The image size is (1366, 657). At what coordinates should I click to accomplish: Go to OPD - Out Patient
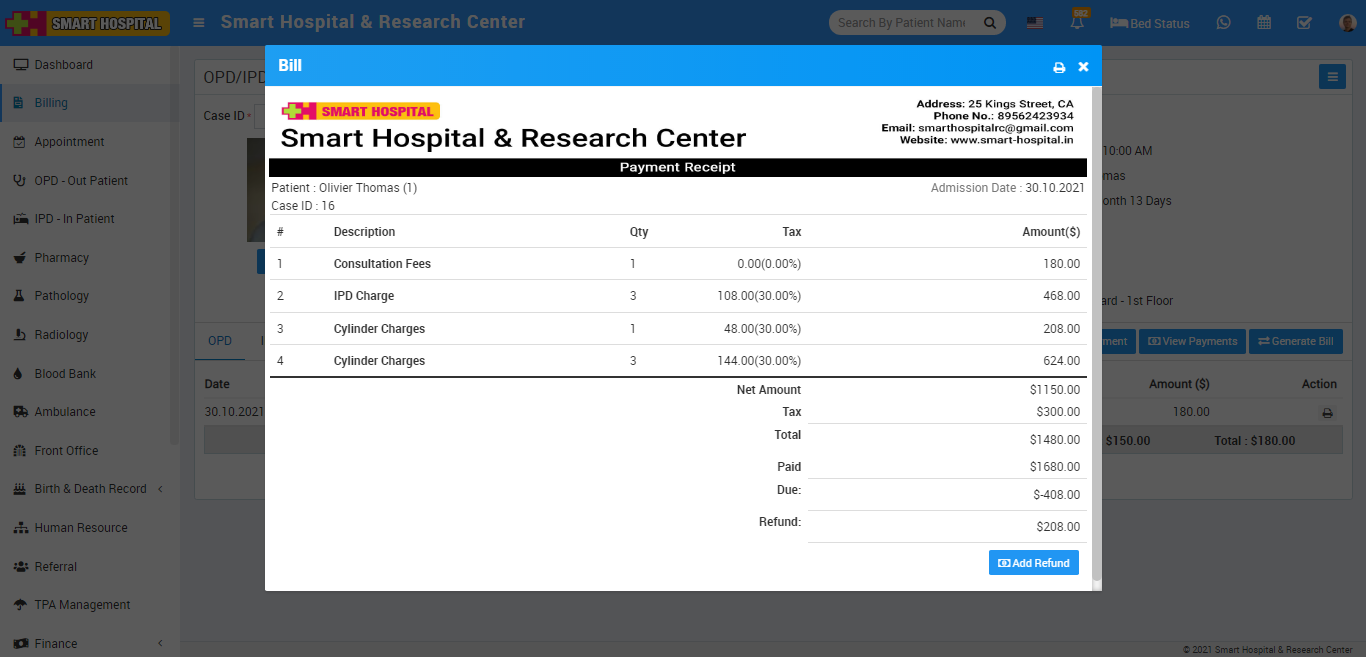point(81,181)
